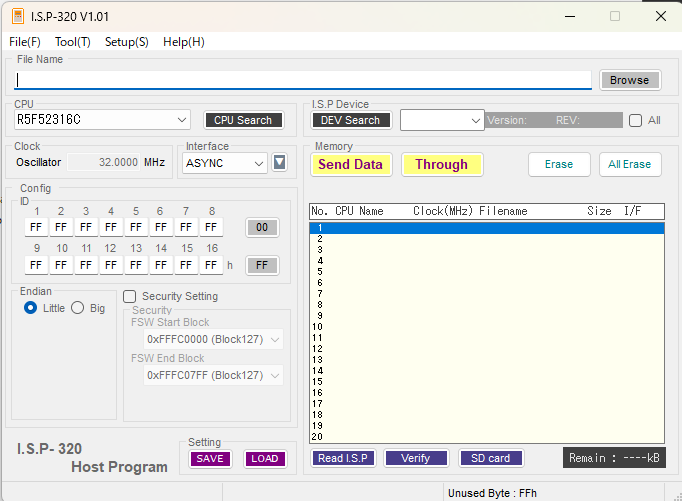Image resolution: width=682 pixels, height=501 pixels.
Task: Select the Little endian radio button
Action: pyautogui.click(x=30, y=308)
